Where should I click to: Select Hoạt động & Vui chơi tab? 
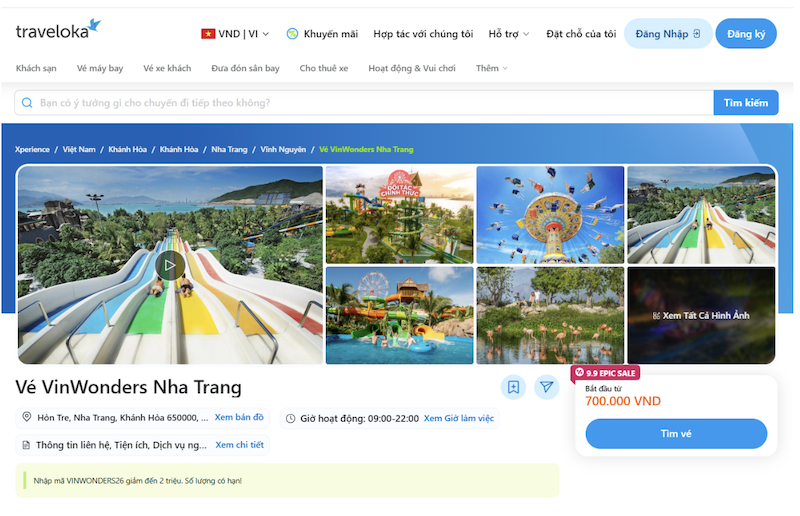[412, 68]
